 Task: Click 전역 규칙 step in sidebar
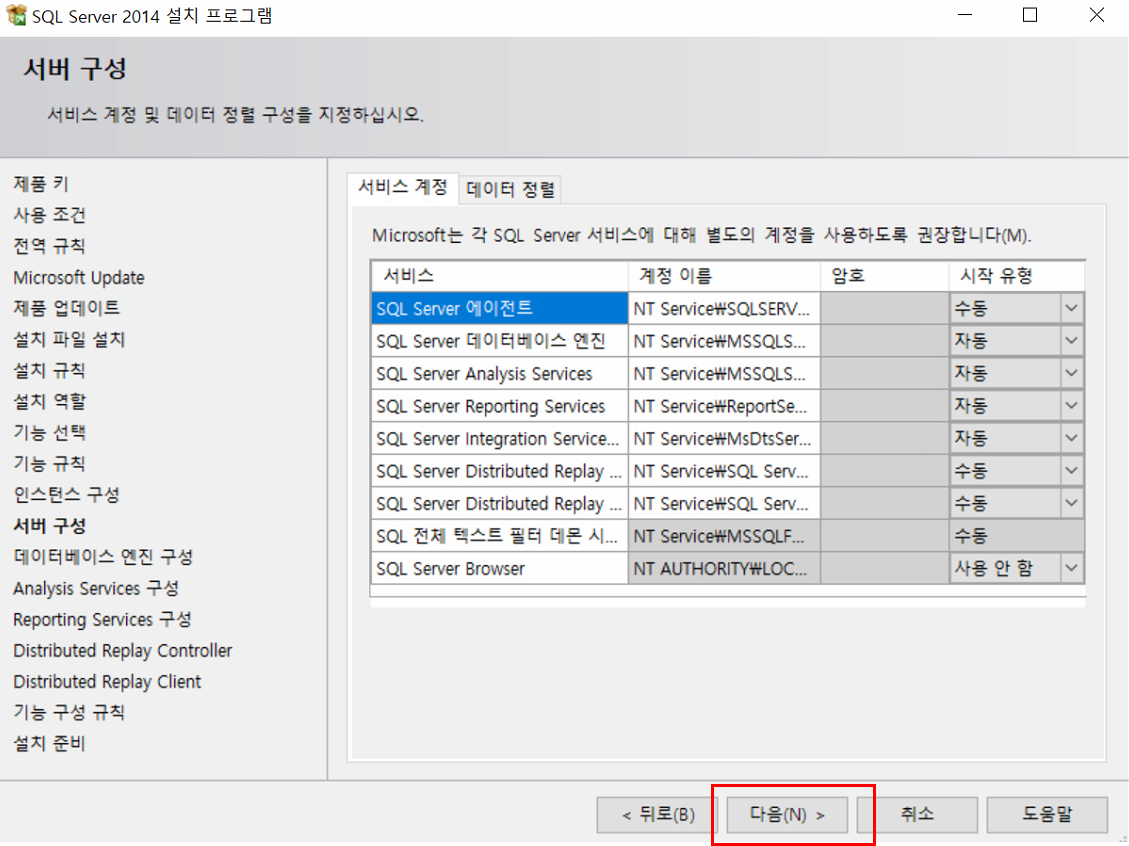49,246
